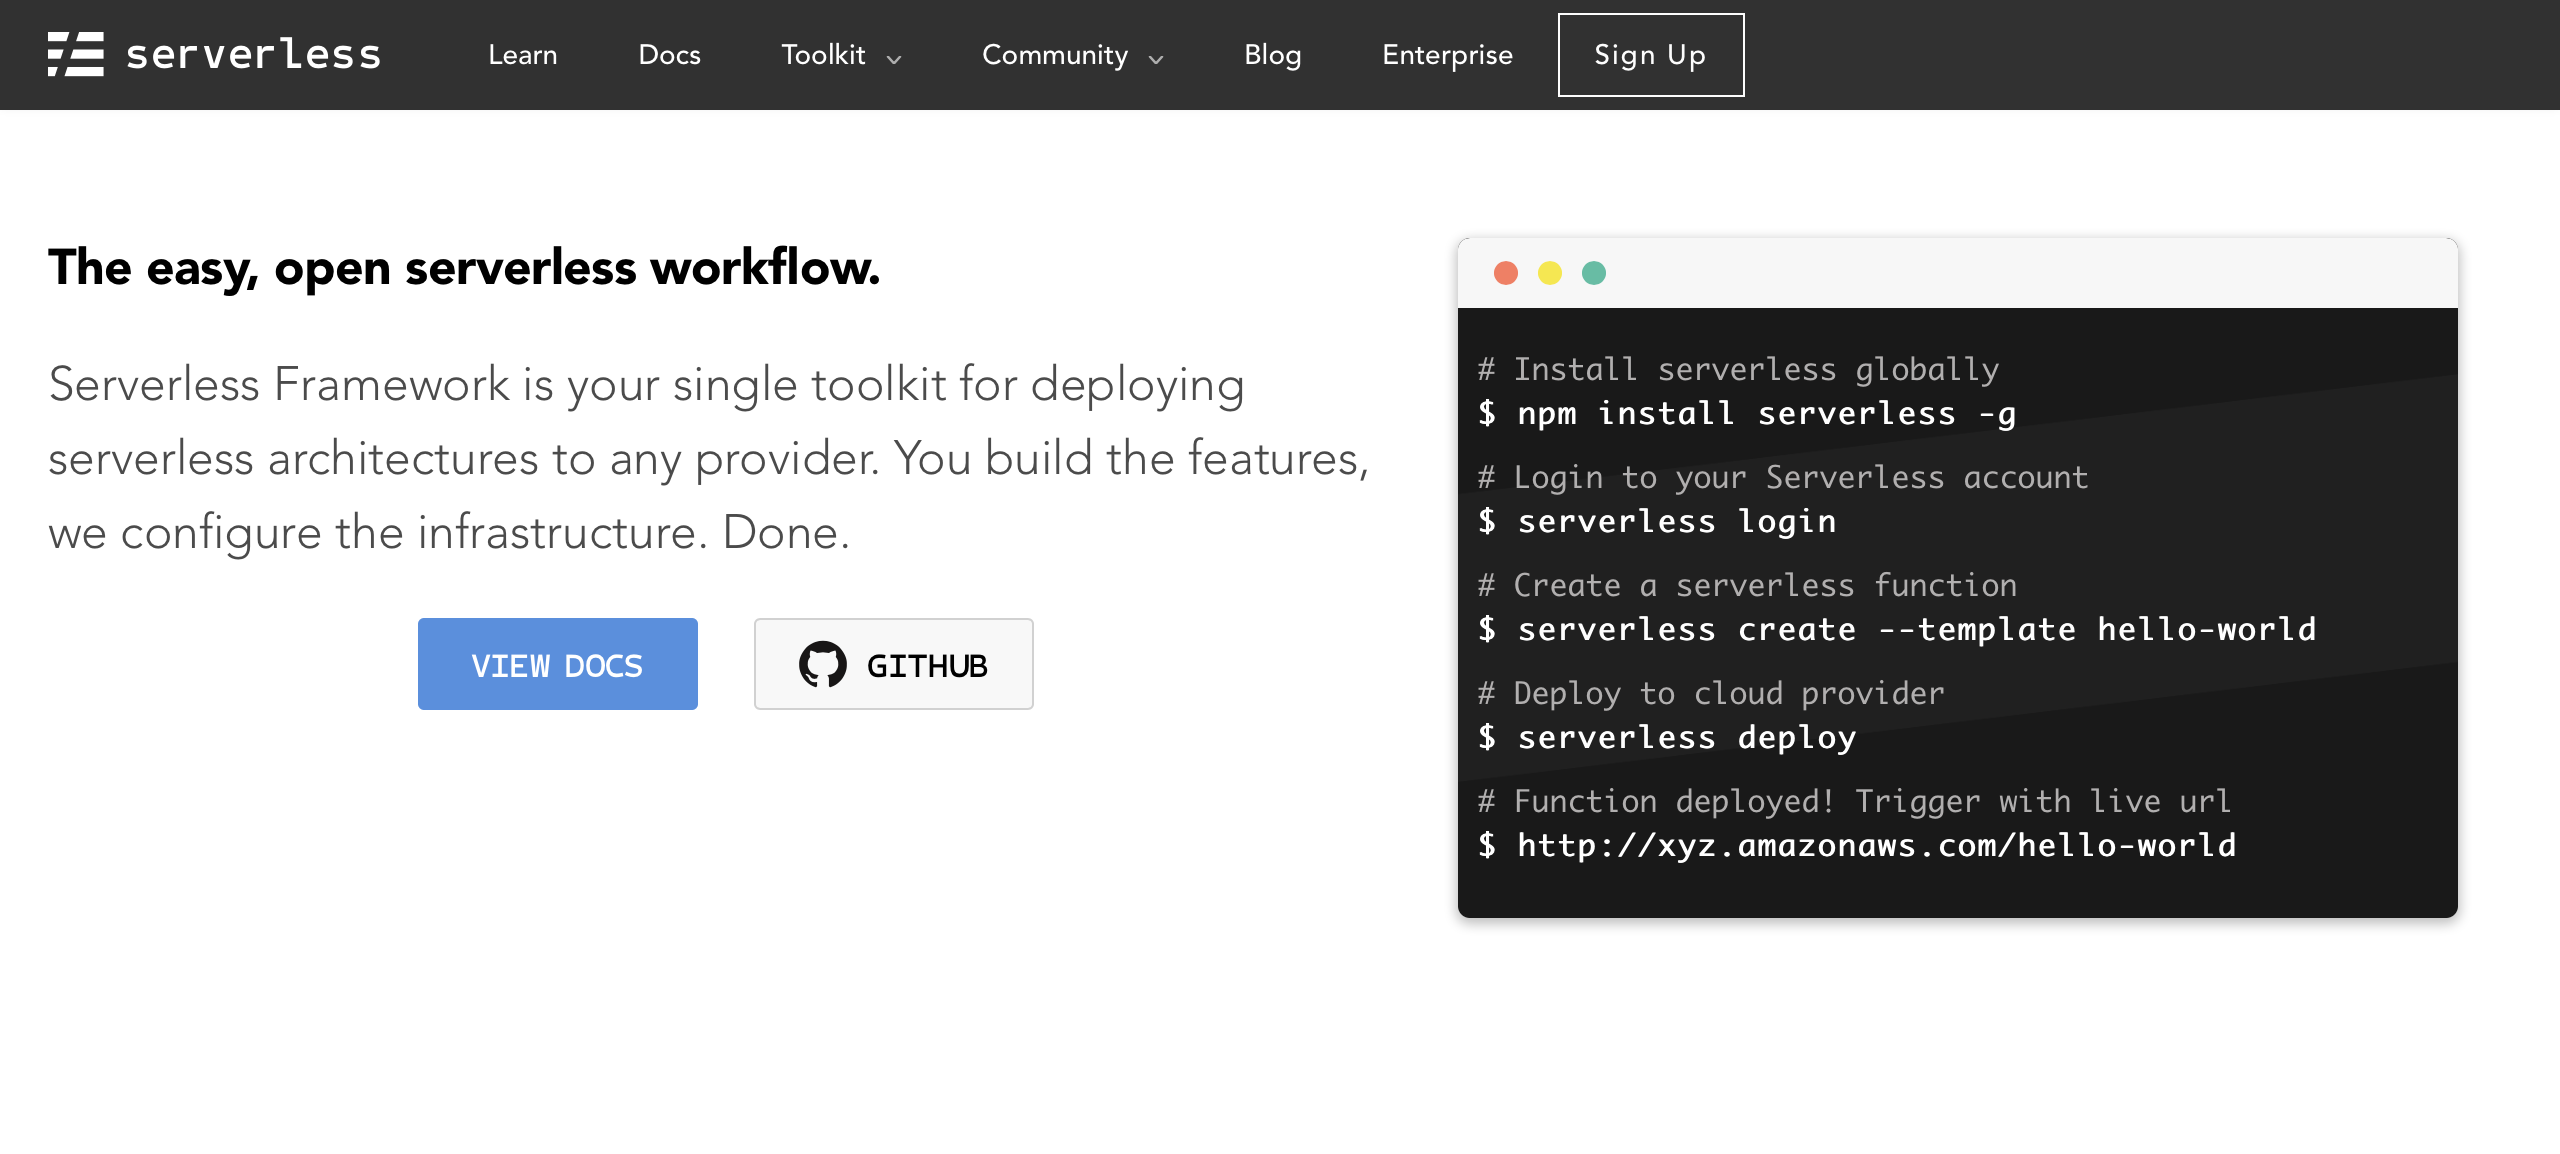Select 'serverless create --template hello-world' line

(x=1898, y=629)
